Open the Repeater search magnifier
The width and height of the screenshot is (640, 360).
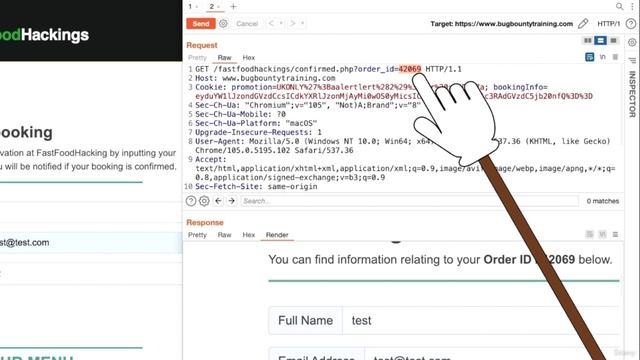[619, 7]
